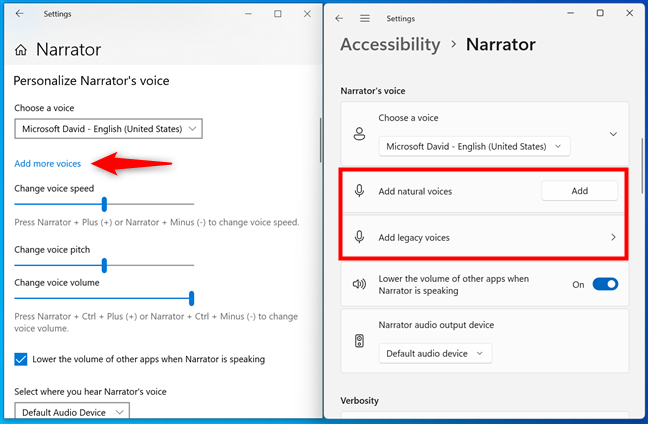
Task: Click the microphone icon for Add legacy voices
Action: coord(359,237)
